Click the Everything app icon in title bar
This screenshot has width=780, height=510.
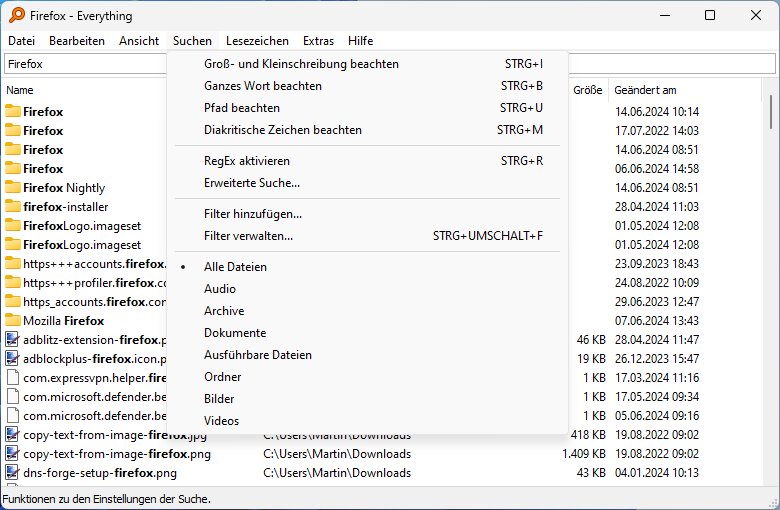tap(13, 16)
